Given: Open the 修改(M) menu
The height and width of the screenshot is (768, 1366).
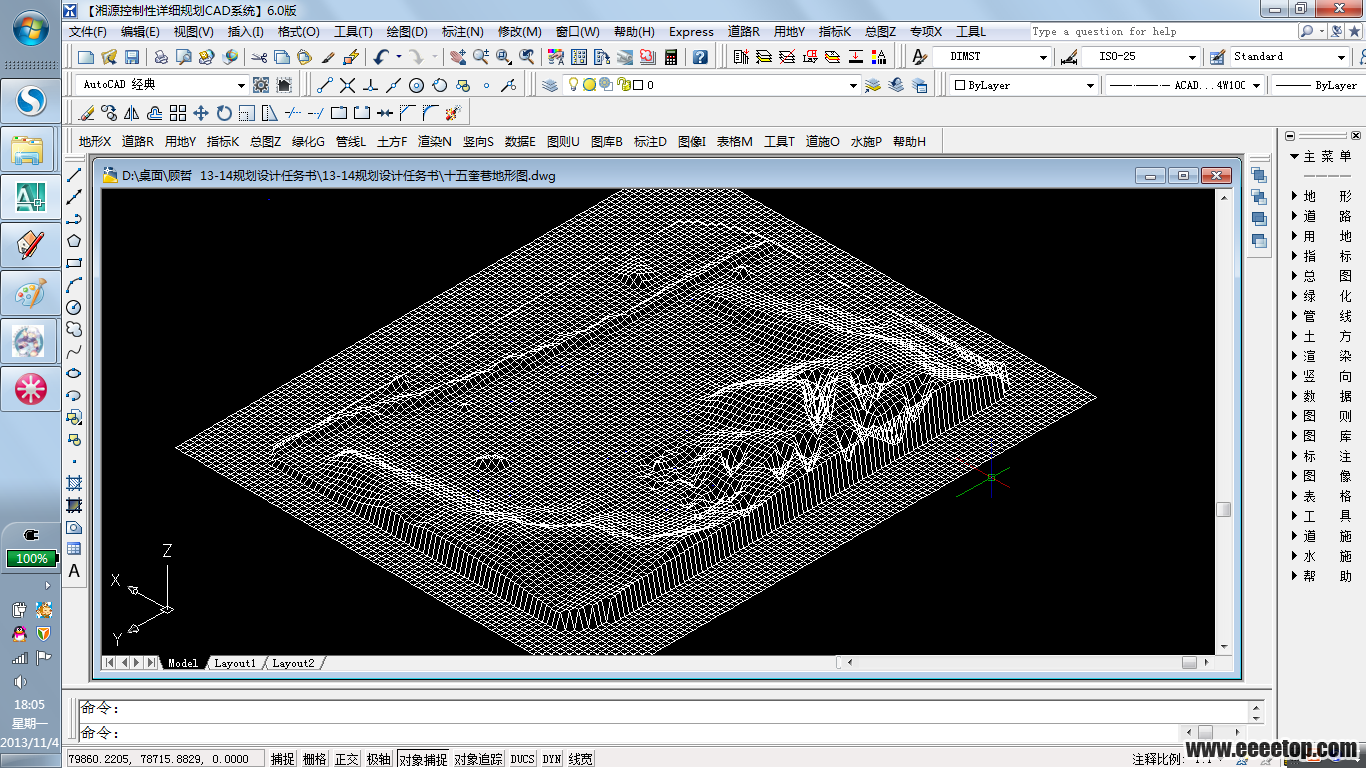Looking at the screenshot, I should pyautogui.click(x=519, y=32).
